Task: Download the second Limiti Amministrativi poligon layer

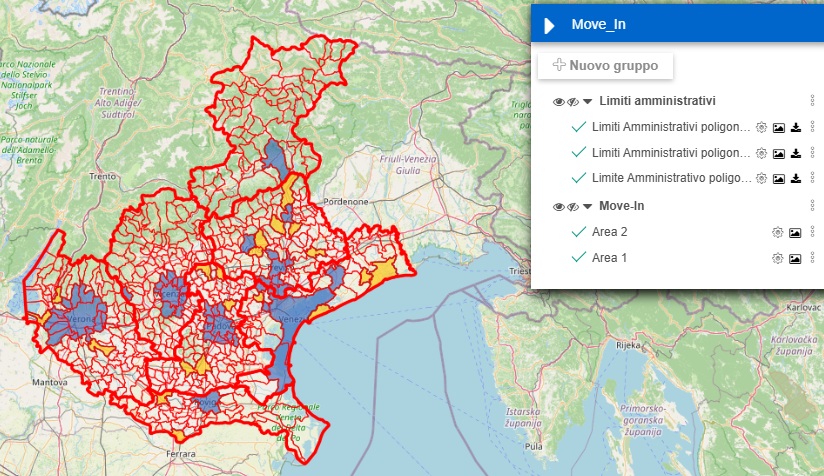Action: tap(796, 153)
